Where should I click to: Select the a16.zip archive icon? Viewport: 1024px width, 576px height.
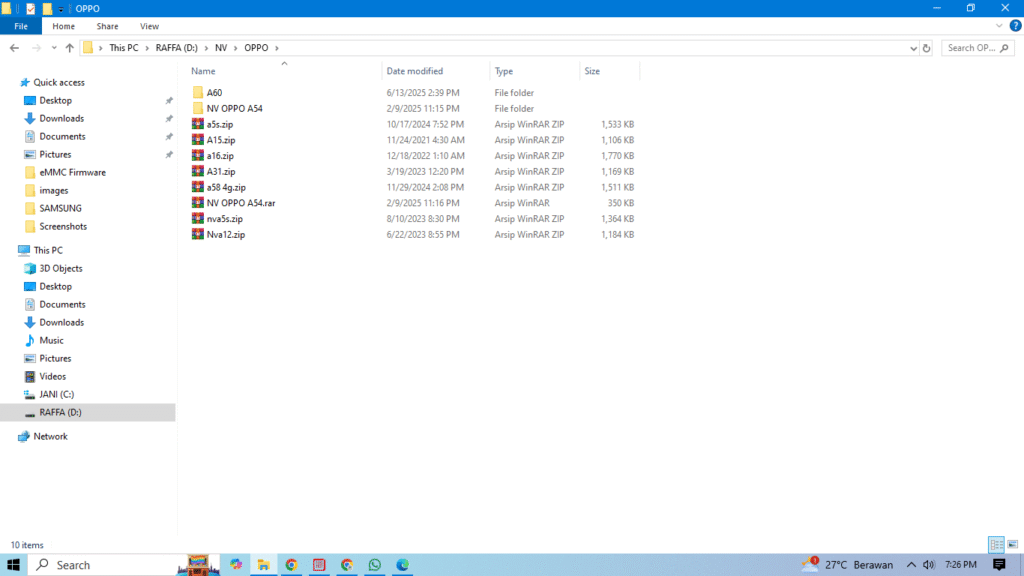pyautogui.click(x=198, y=155)
